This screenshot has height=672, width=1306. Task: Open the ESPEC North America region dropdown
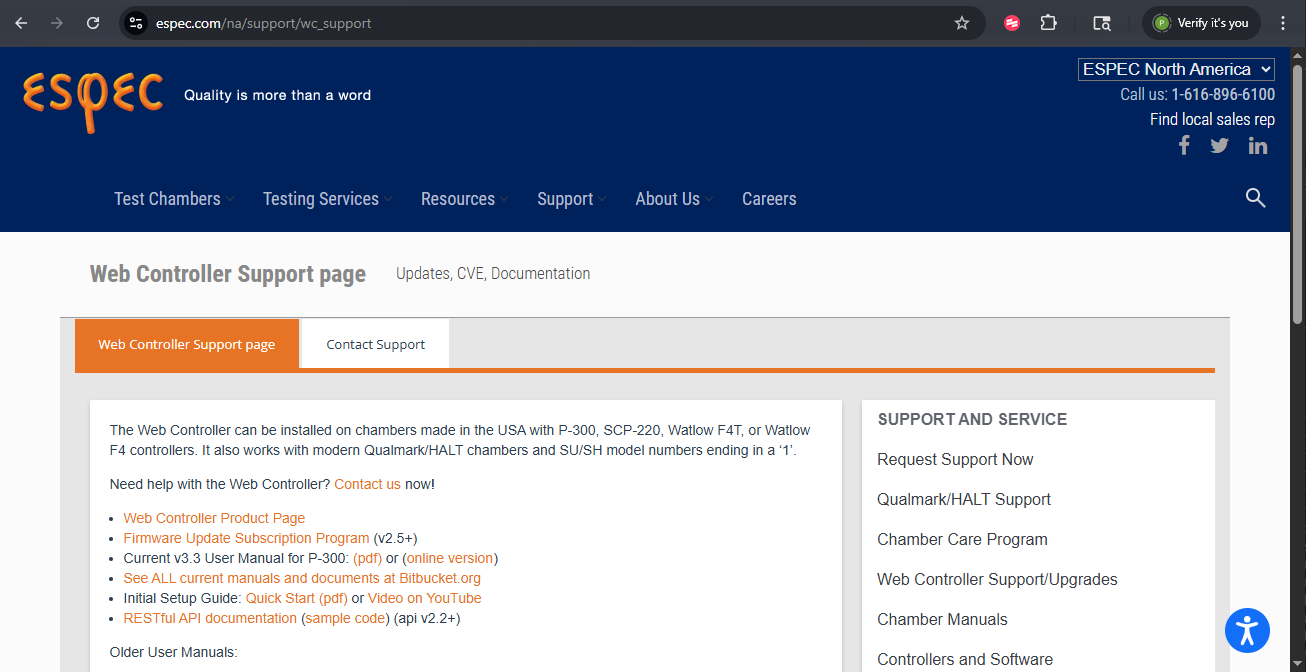point(1176,69)
